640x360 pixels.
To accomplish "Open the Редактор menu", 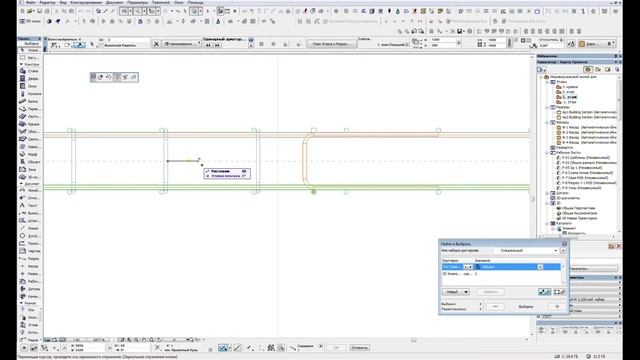I will click(x=47, y=2).
